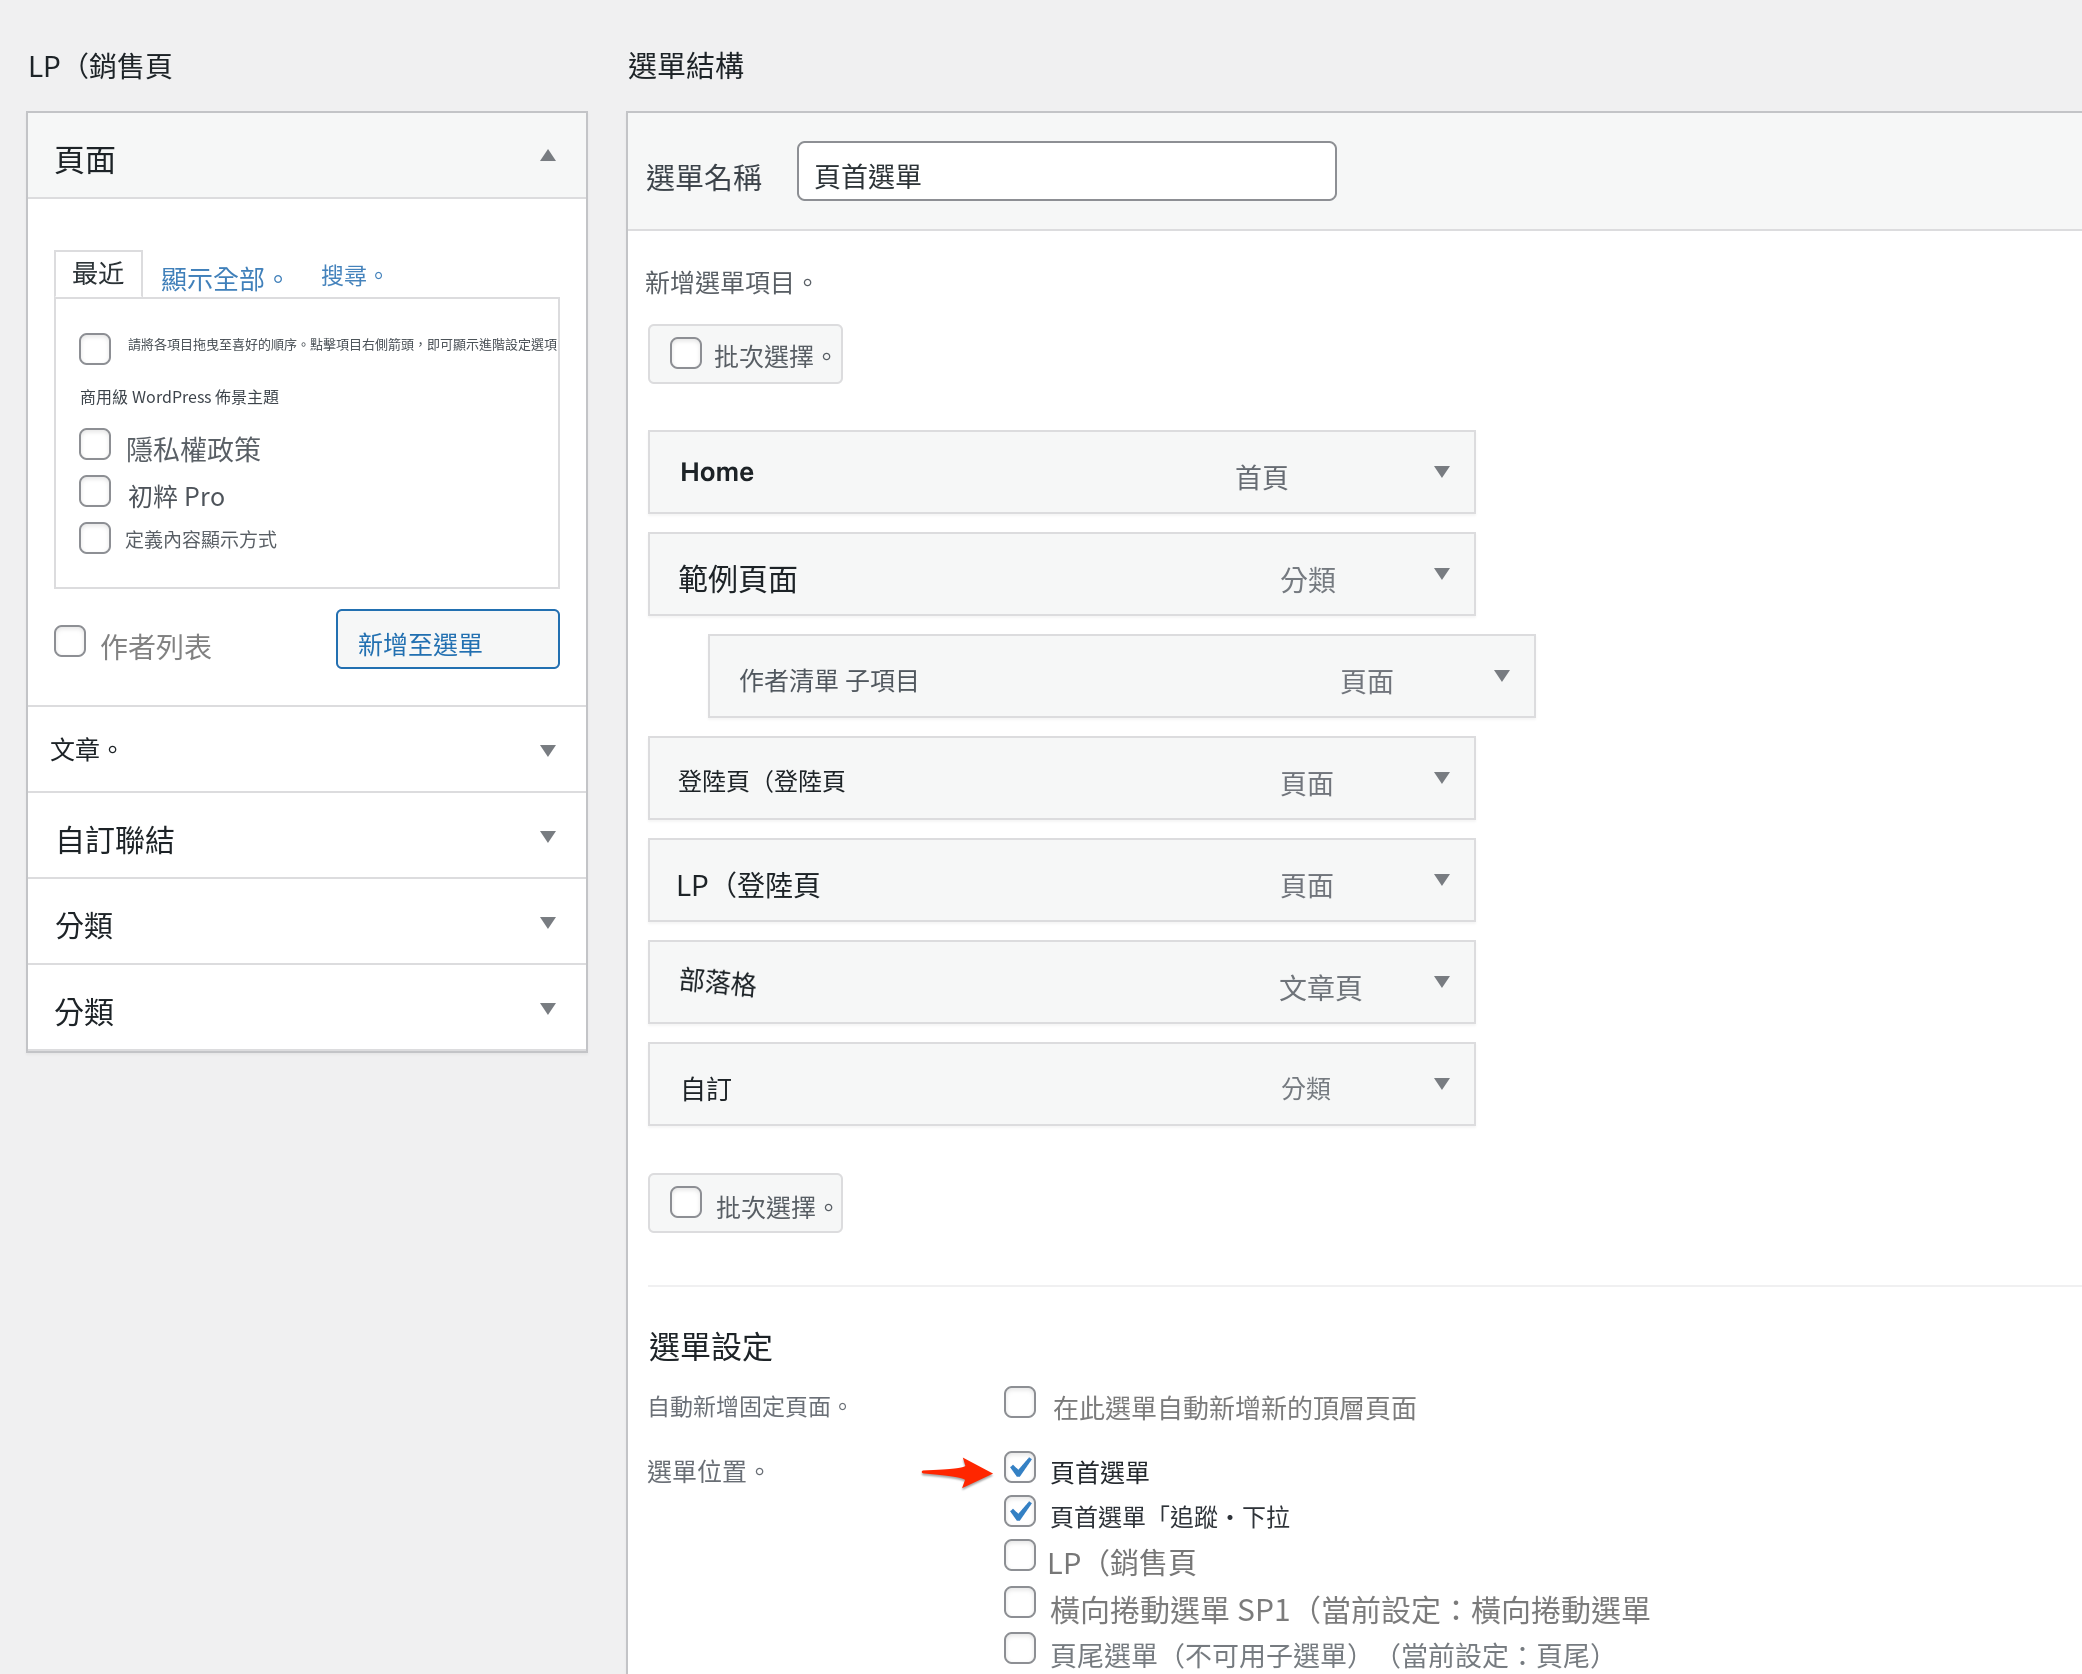Click the 選單設定 heading

coord(710,1347)
